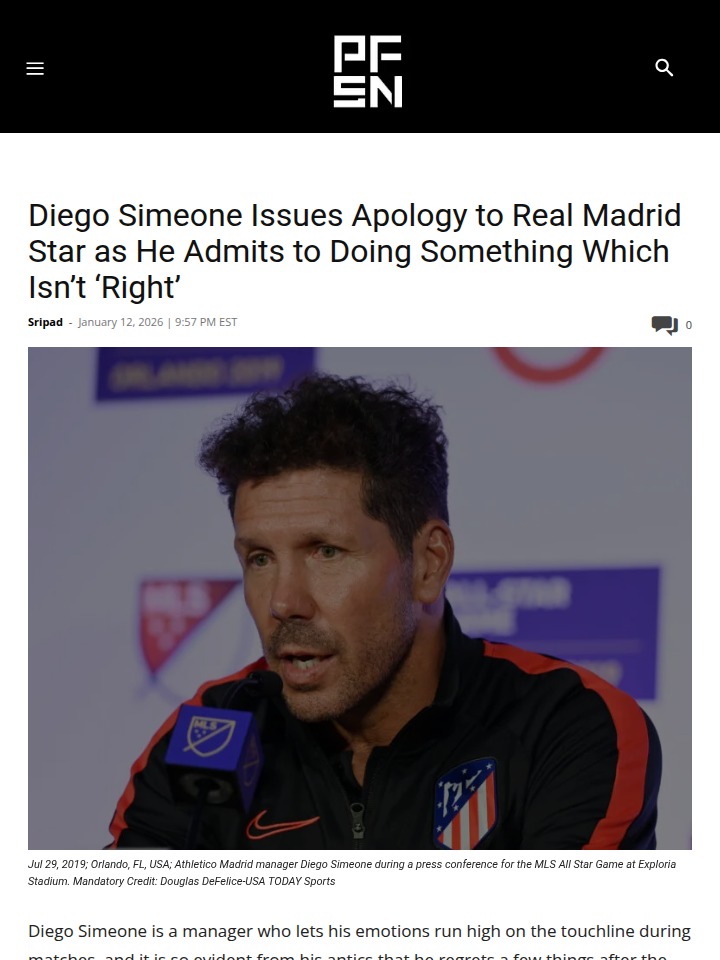Open the featured Diego Simeone photo

[x=360, y=598]
